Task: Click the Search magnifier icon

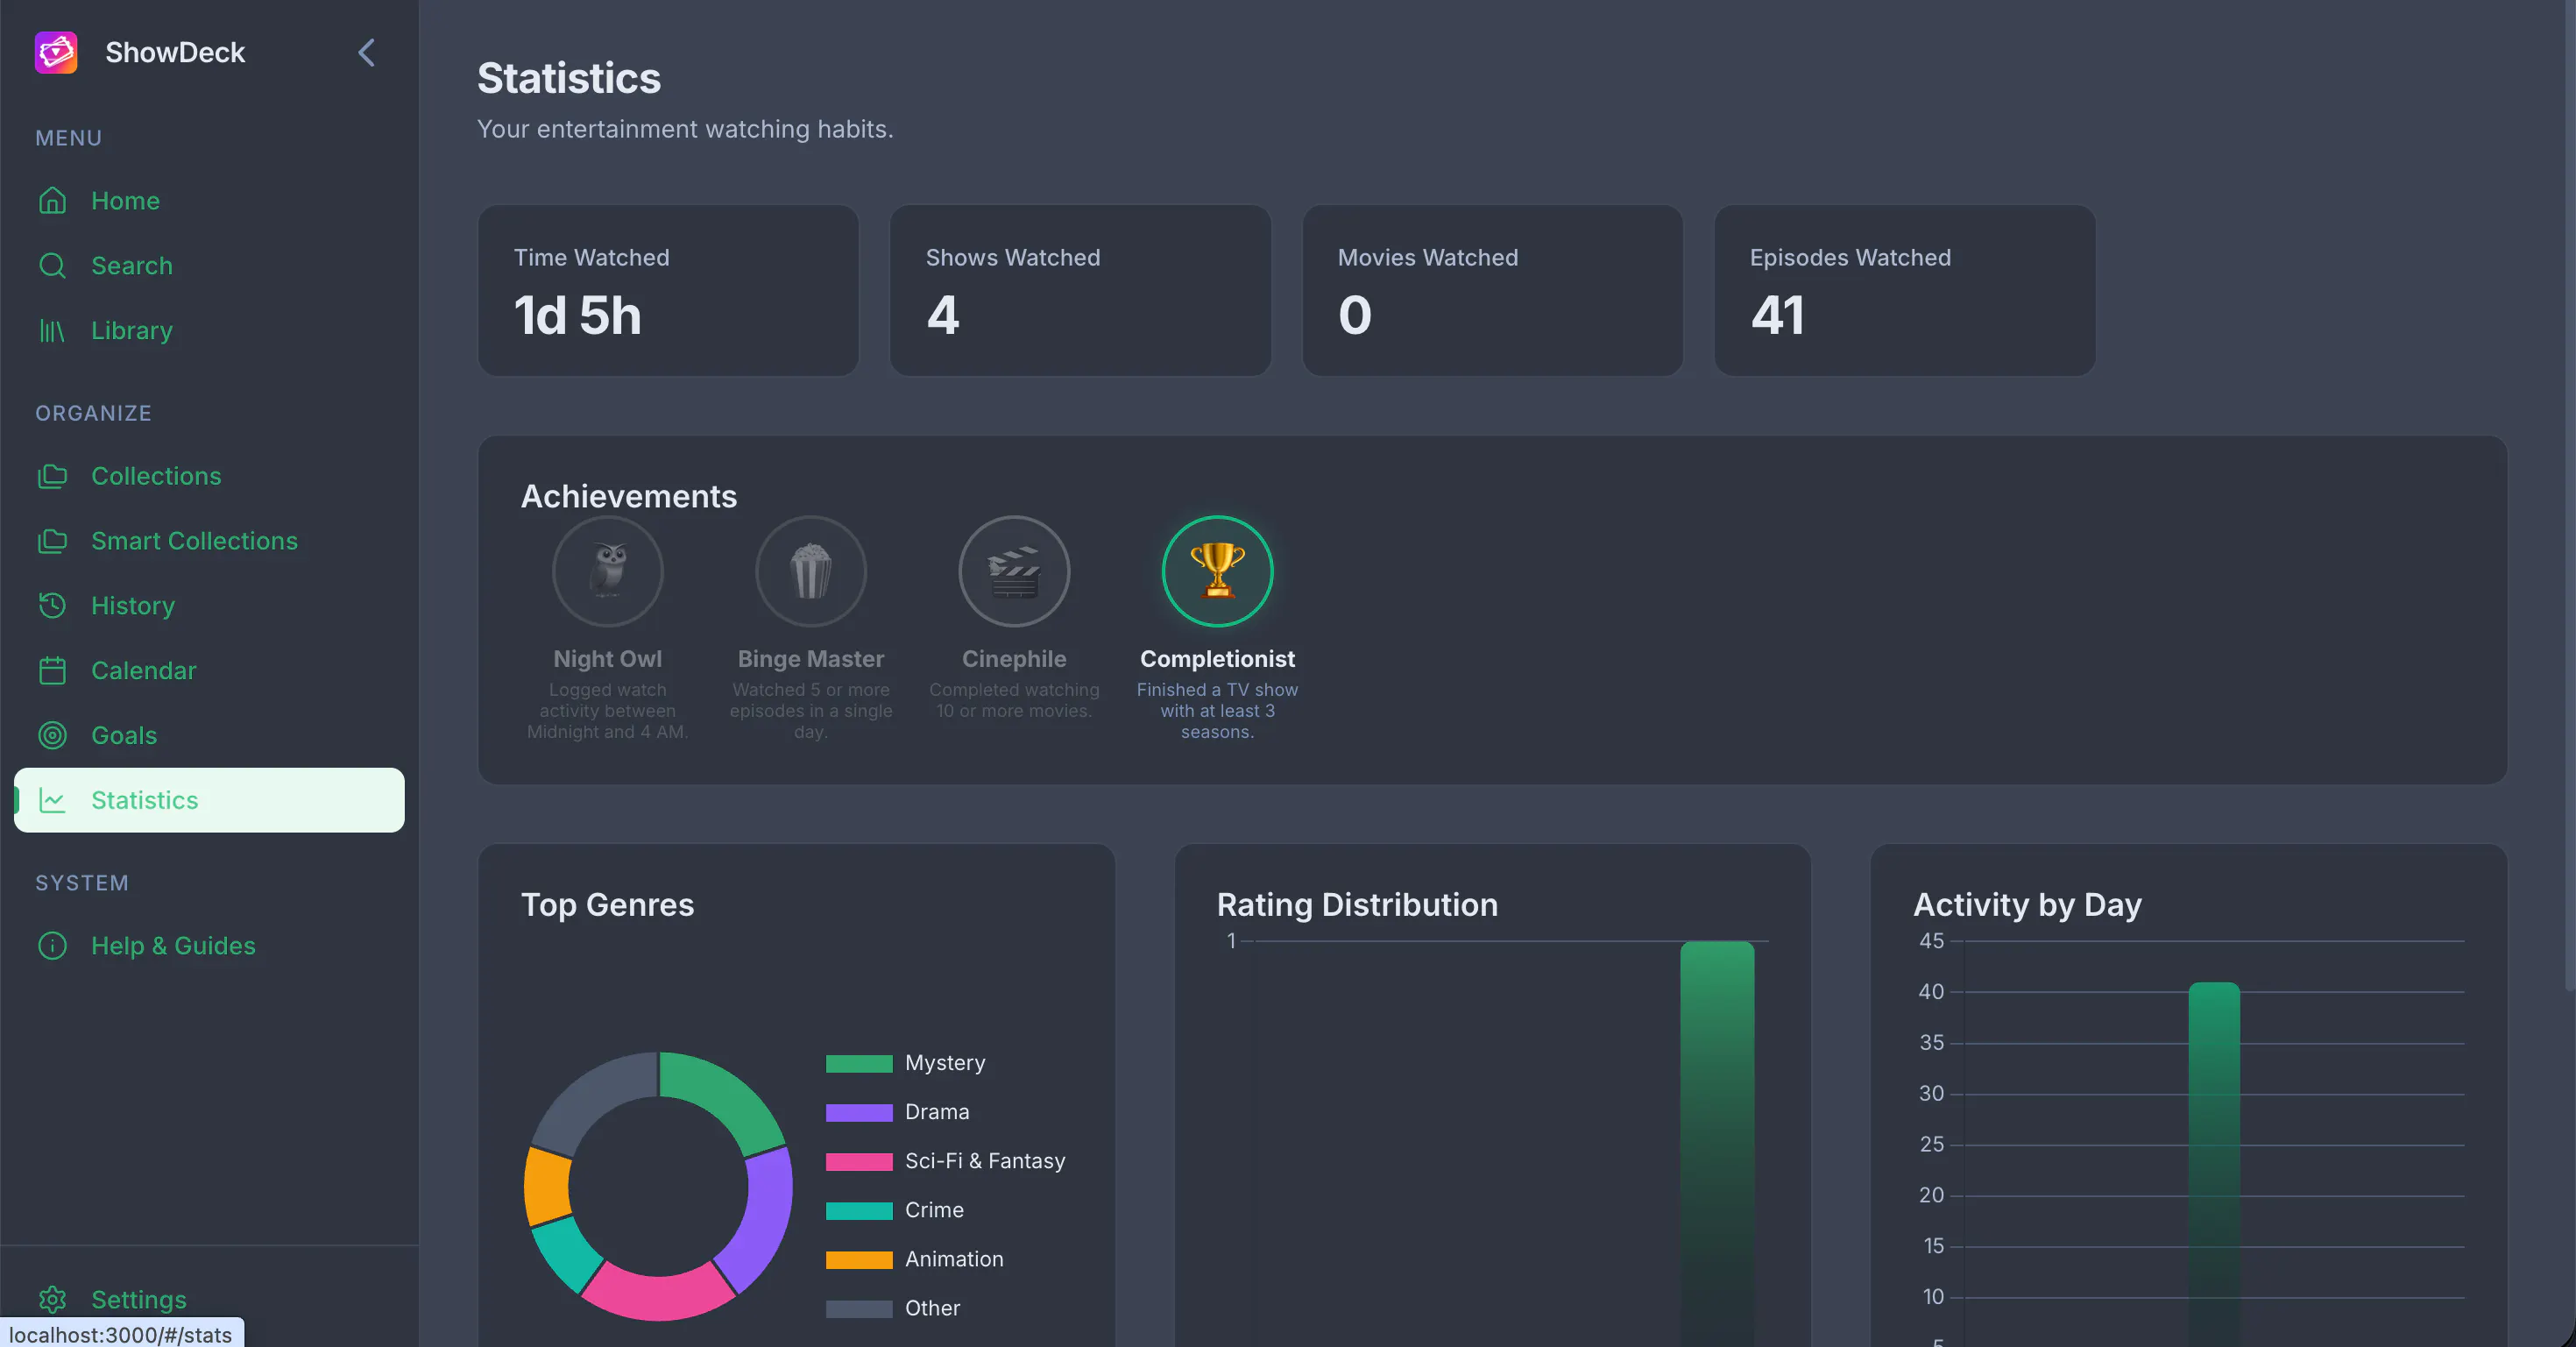Action: [x=52, y=266]
